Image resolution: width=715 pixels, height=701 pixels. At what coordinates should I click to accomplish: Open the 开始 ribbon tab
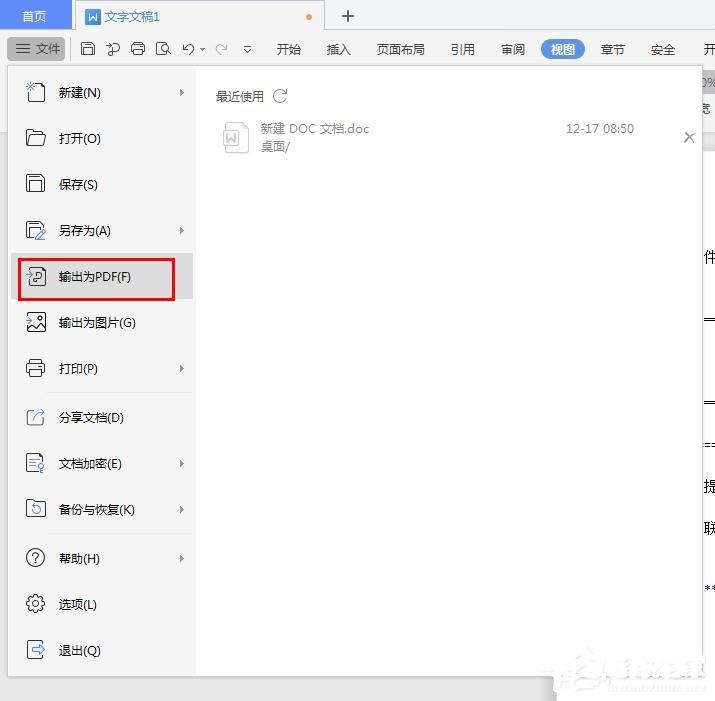[x=288, y=49]
